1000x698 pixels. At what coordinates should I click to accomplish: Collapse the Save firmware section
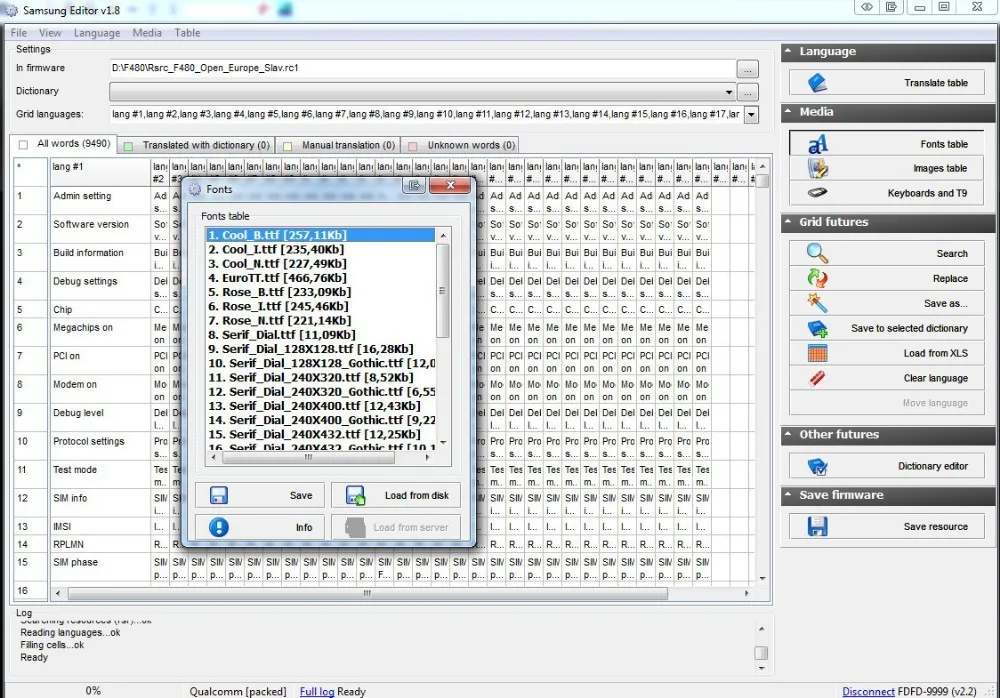(x=789, y=494)
